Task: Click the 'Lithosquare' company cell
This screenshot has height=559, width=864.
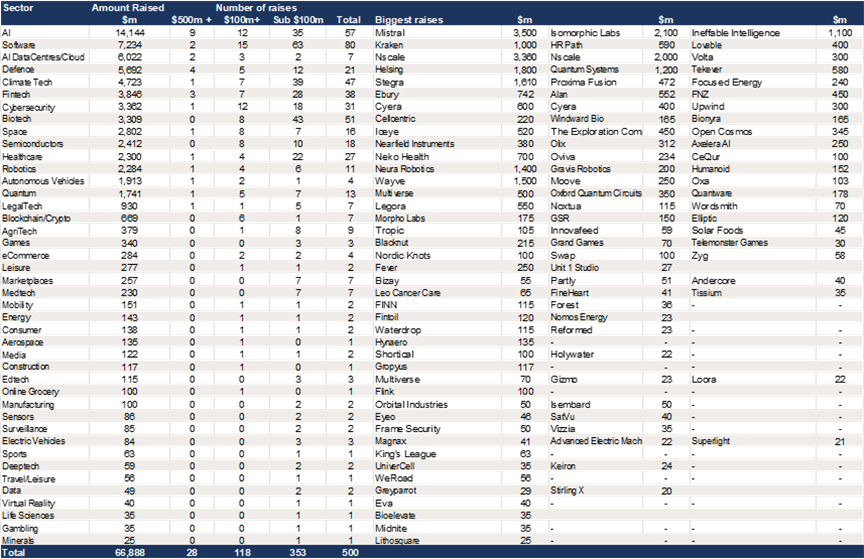Action: click(x=397, y=540)
